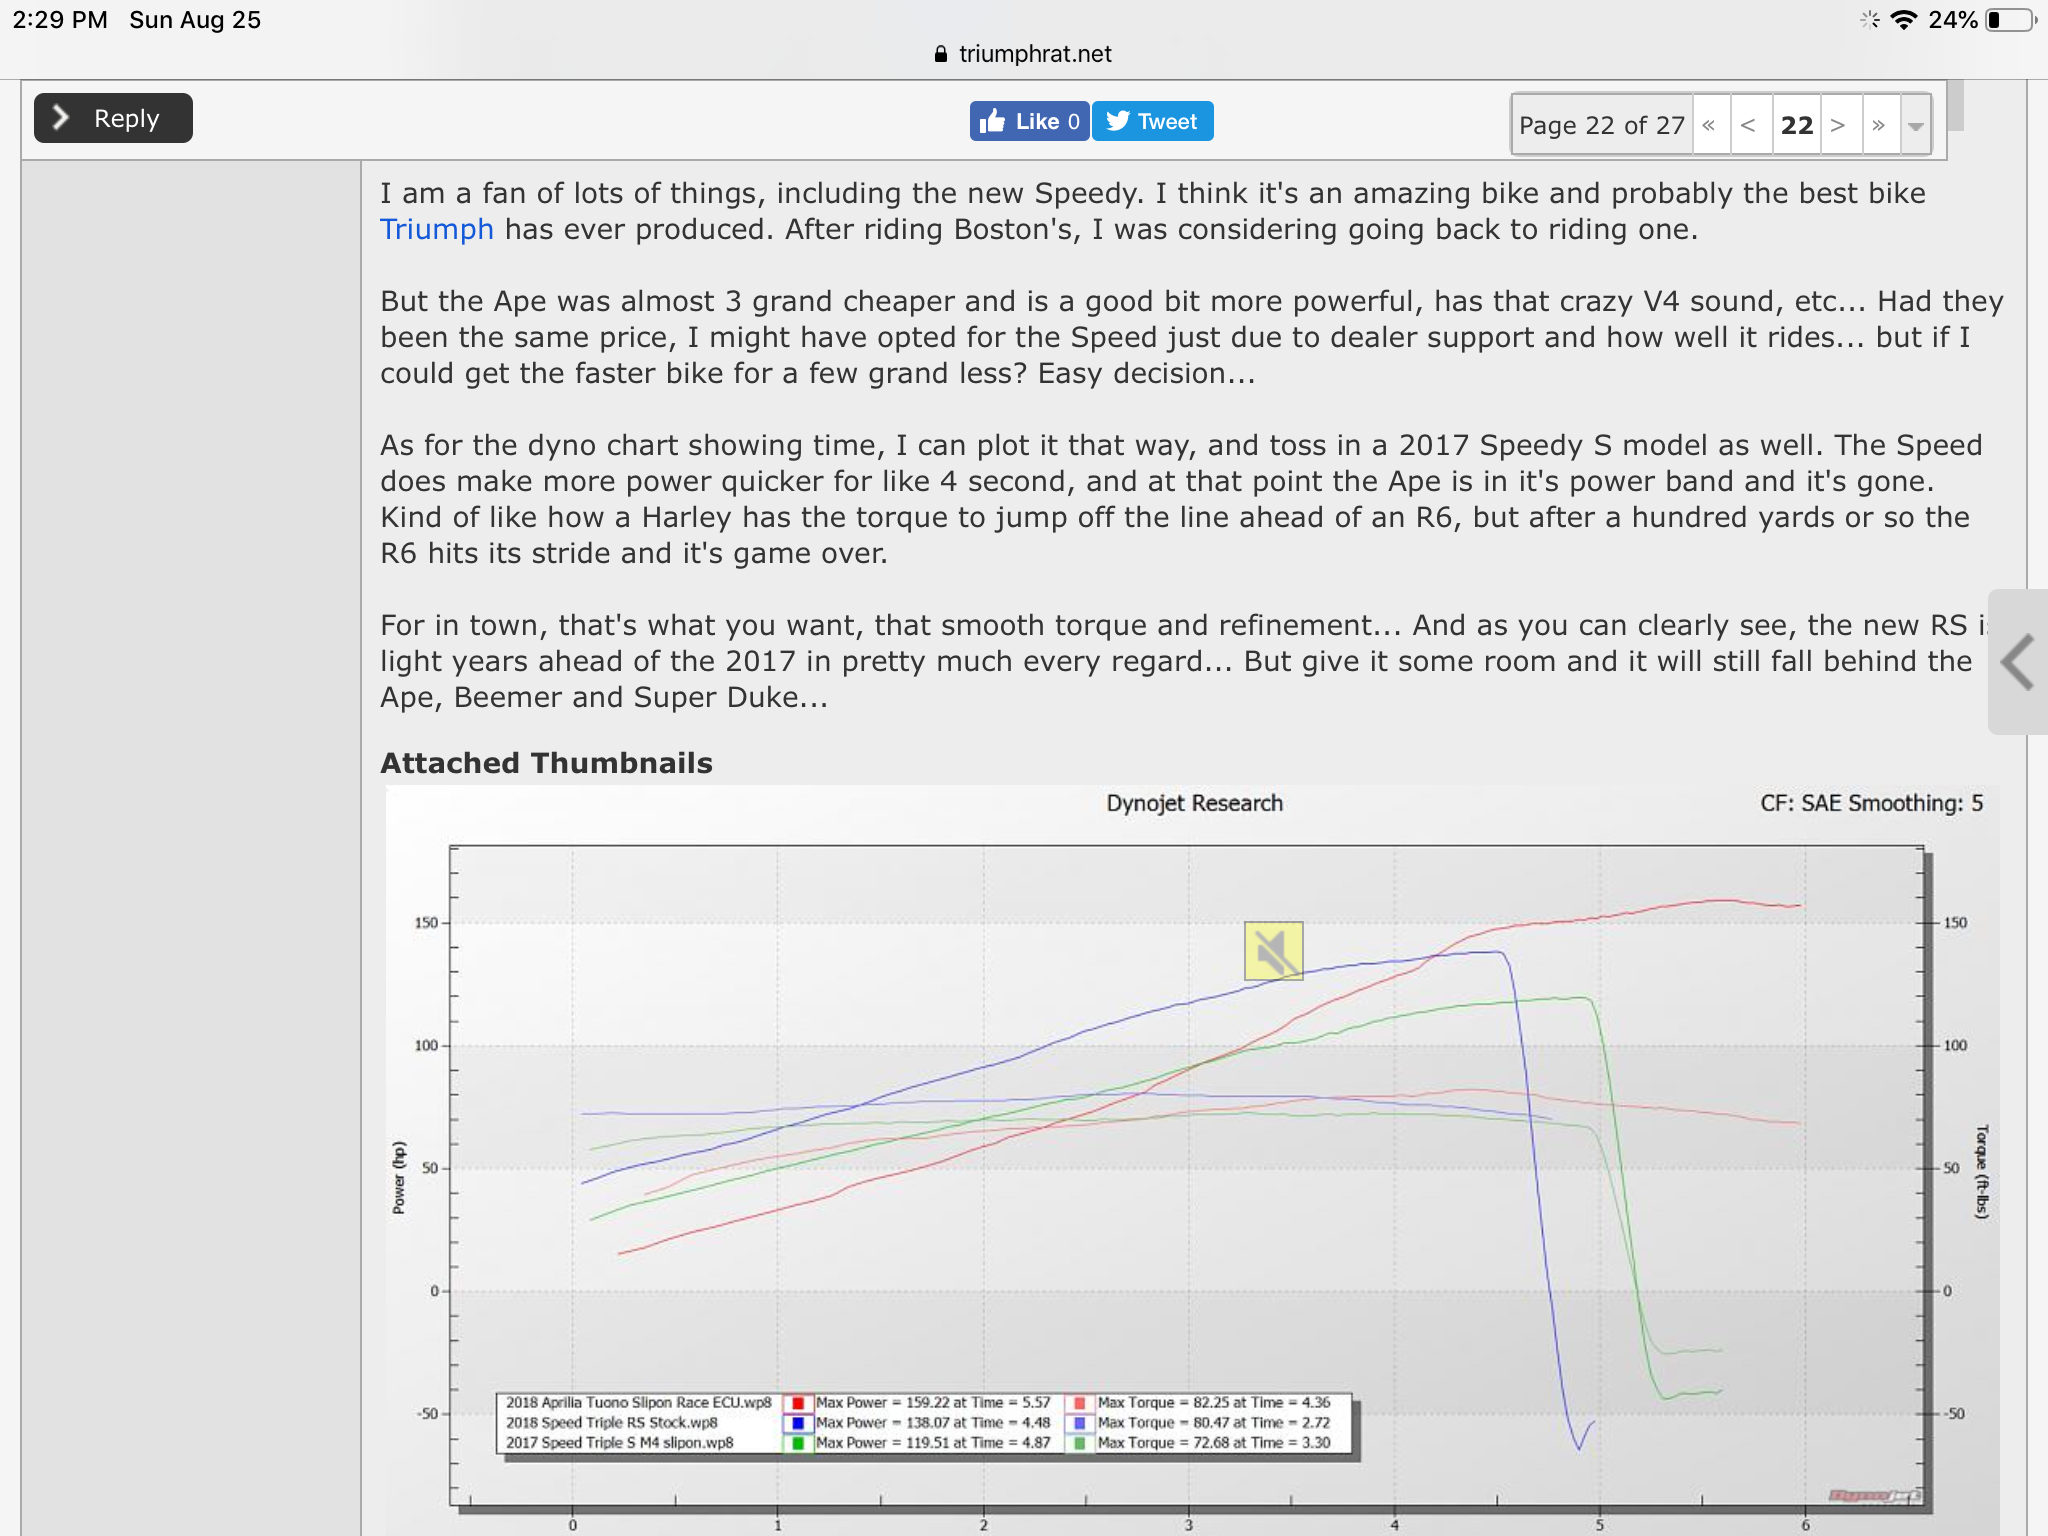Click the Reply button
Viewport: 2048px width, 1536px height.
pos(113,118)
